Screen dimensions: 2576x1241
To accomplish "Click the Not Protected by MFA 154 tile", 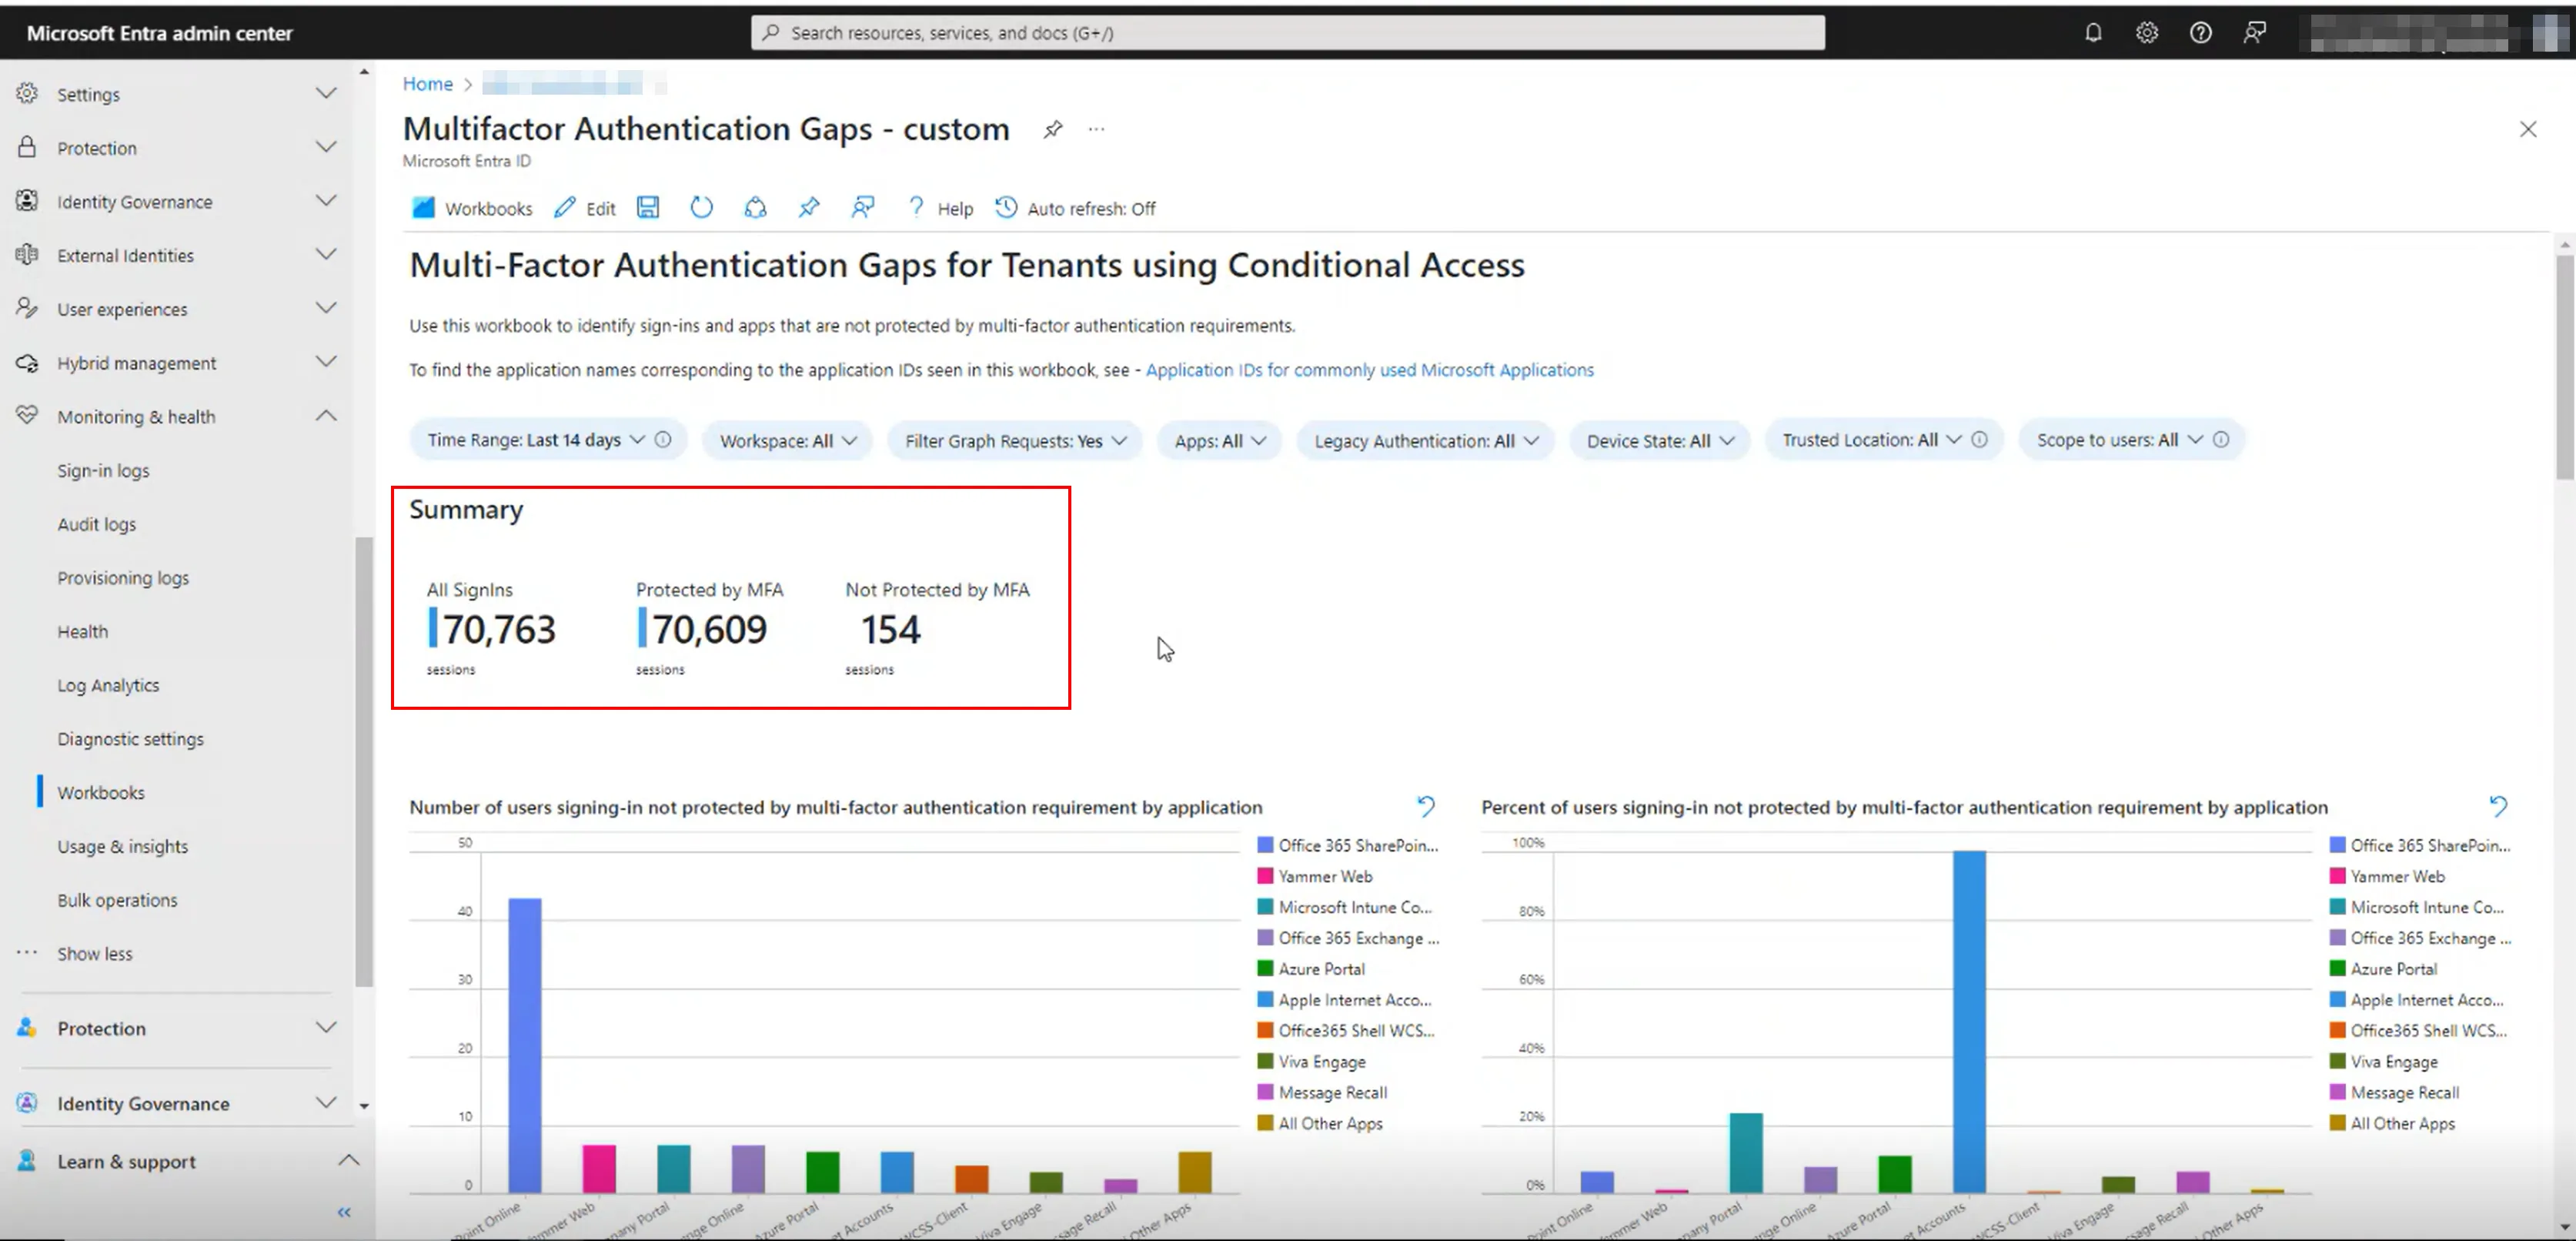I will [937, 628].
